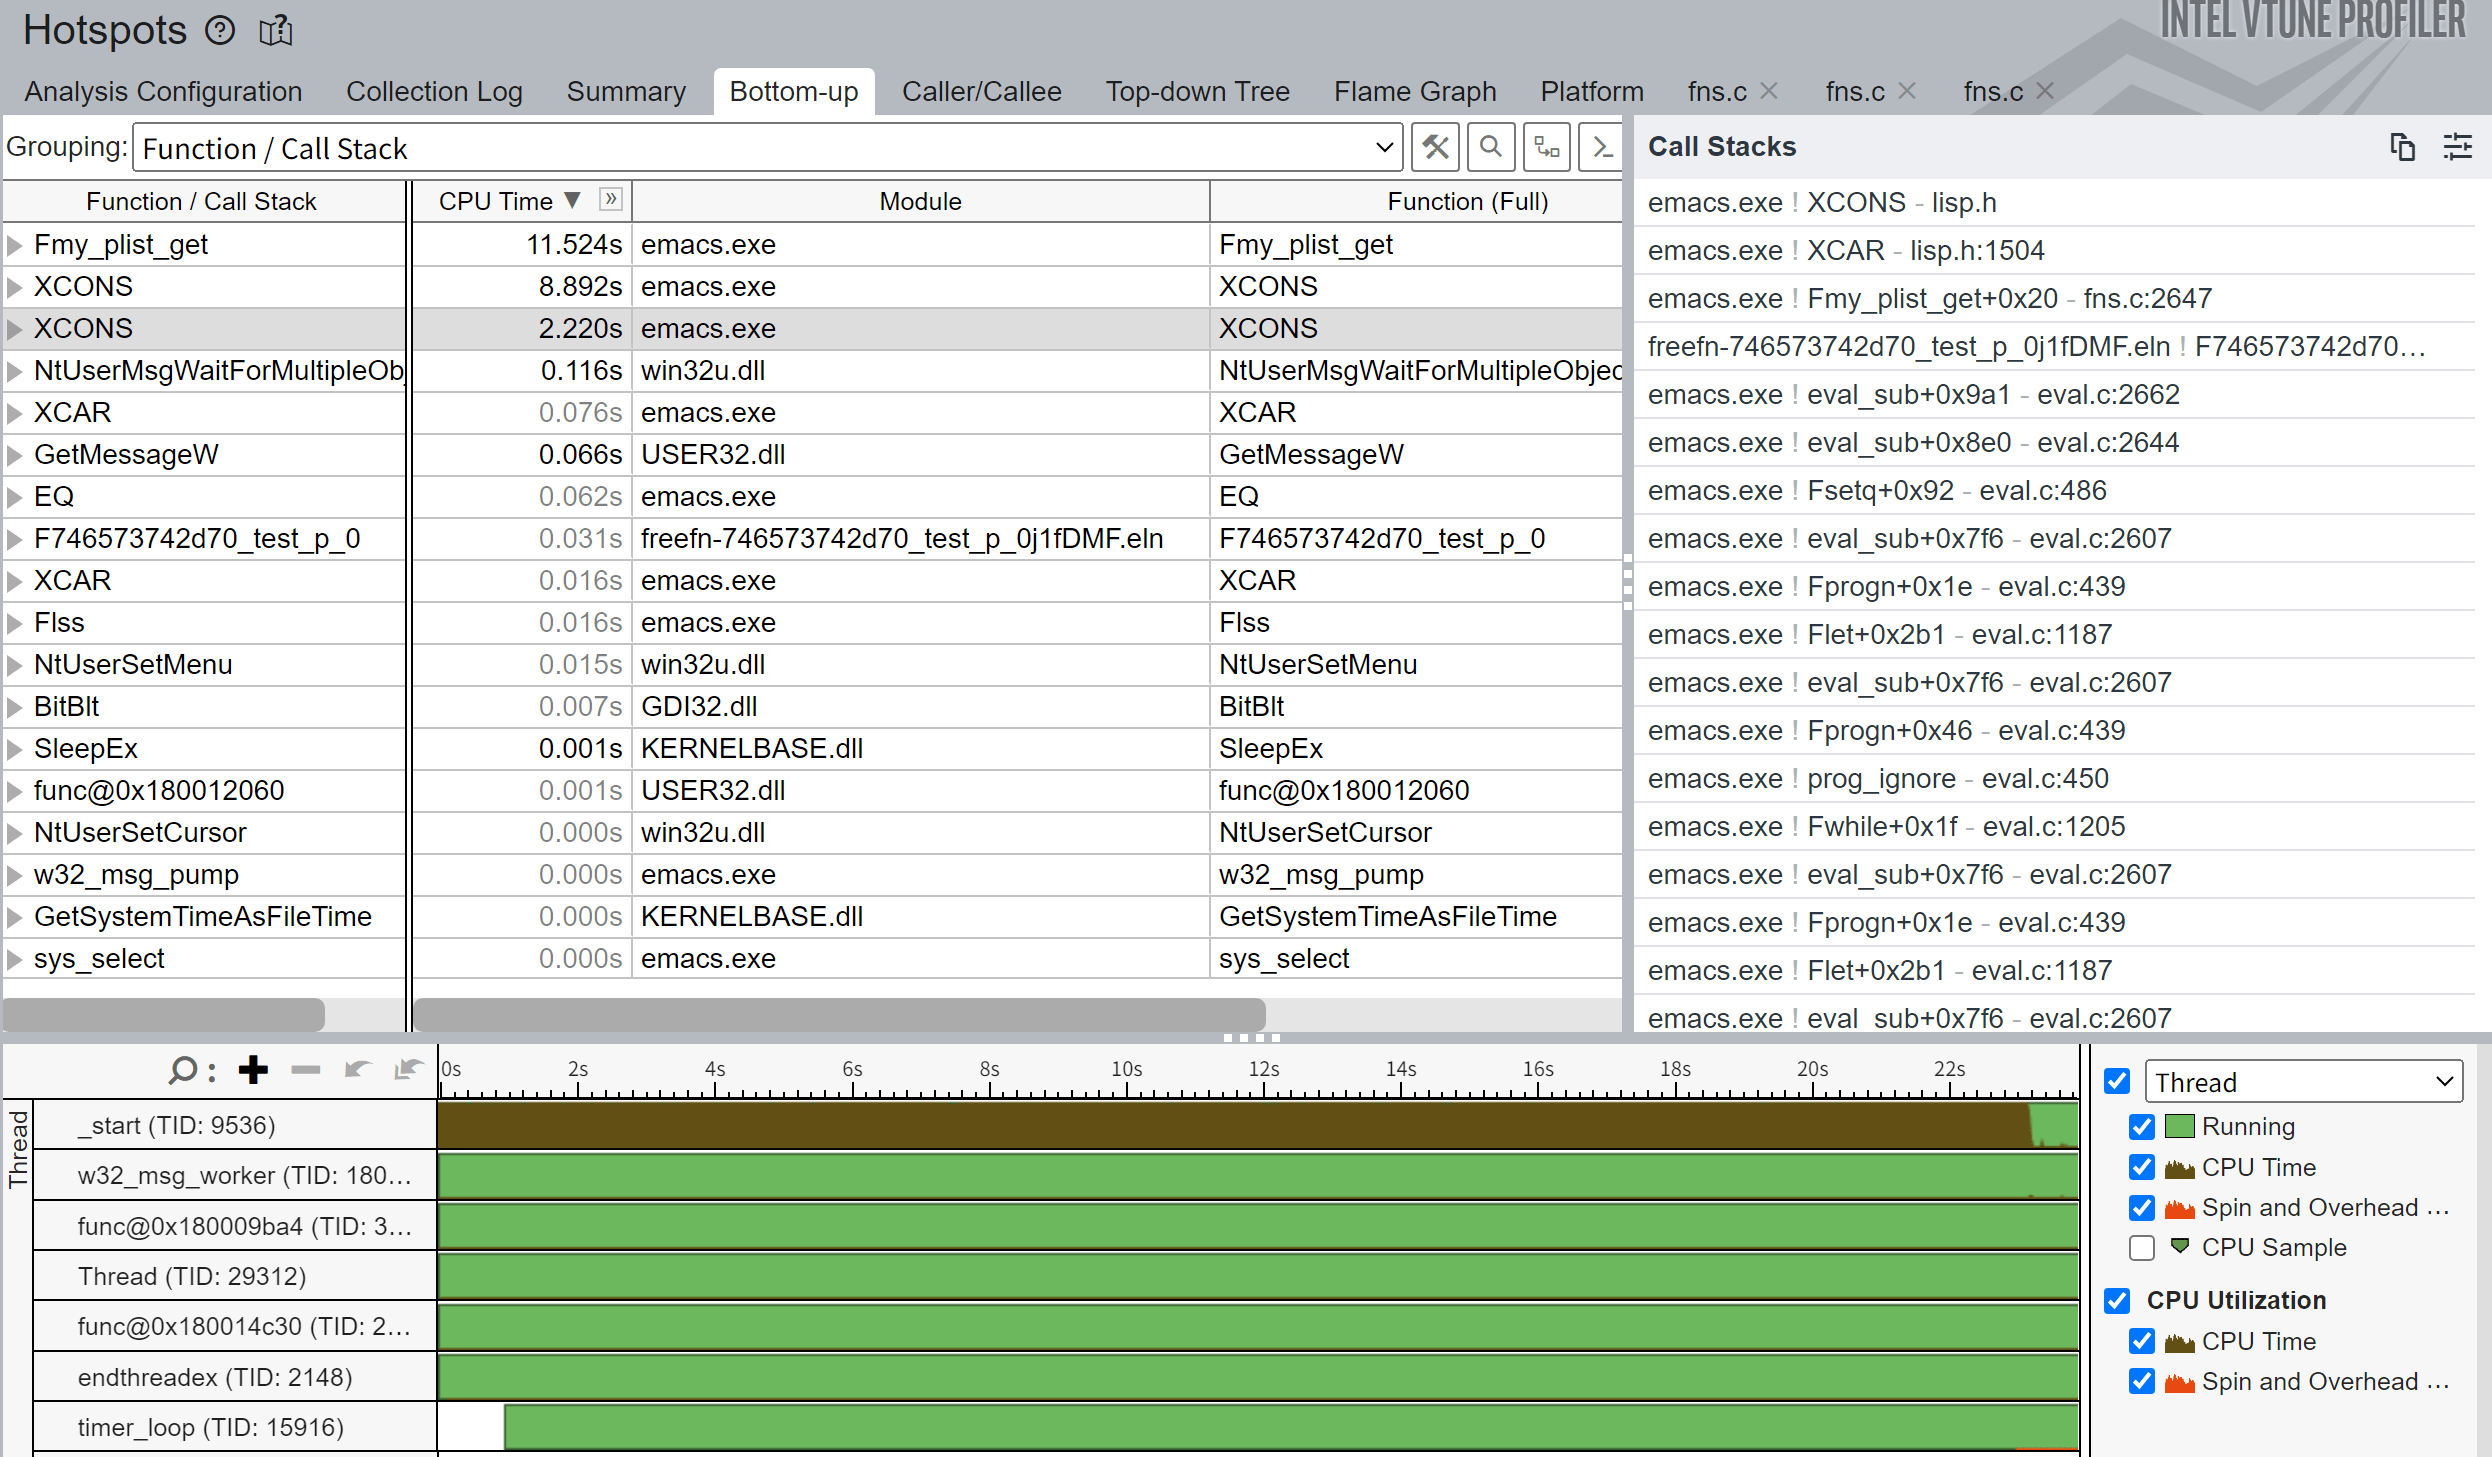This screenshot has height=1457, width=2492.
Task: Click the search magnifier icon beside Grouping
Action: coord(1490,148)
